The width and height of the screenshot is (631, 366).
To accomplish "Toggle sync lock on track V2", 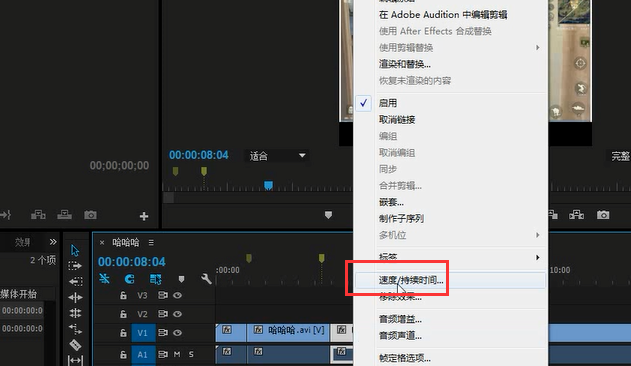I will click(163, 314).
